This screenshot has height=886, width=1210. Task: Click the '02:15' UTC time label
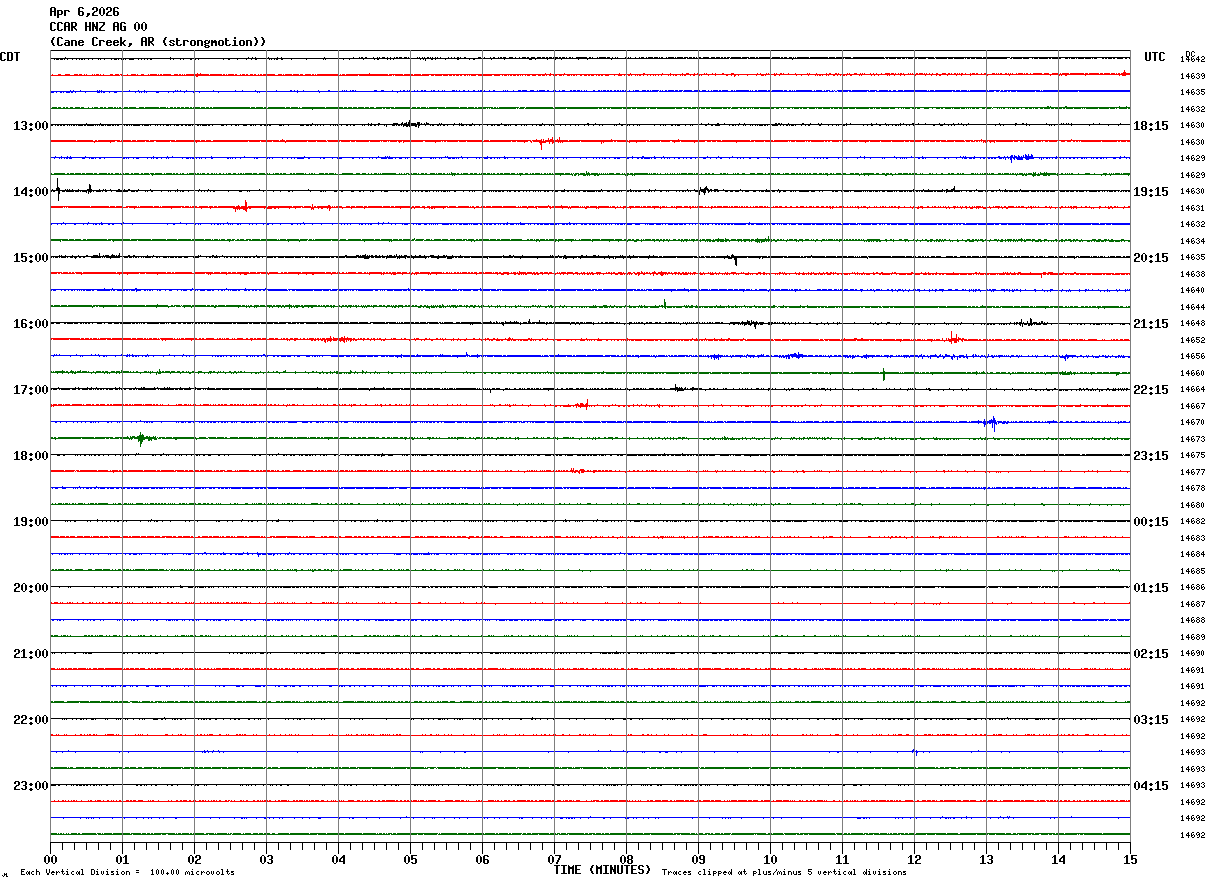coord(1151,653)
